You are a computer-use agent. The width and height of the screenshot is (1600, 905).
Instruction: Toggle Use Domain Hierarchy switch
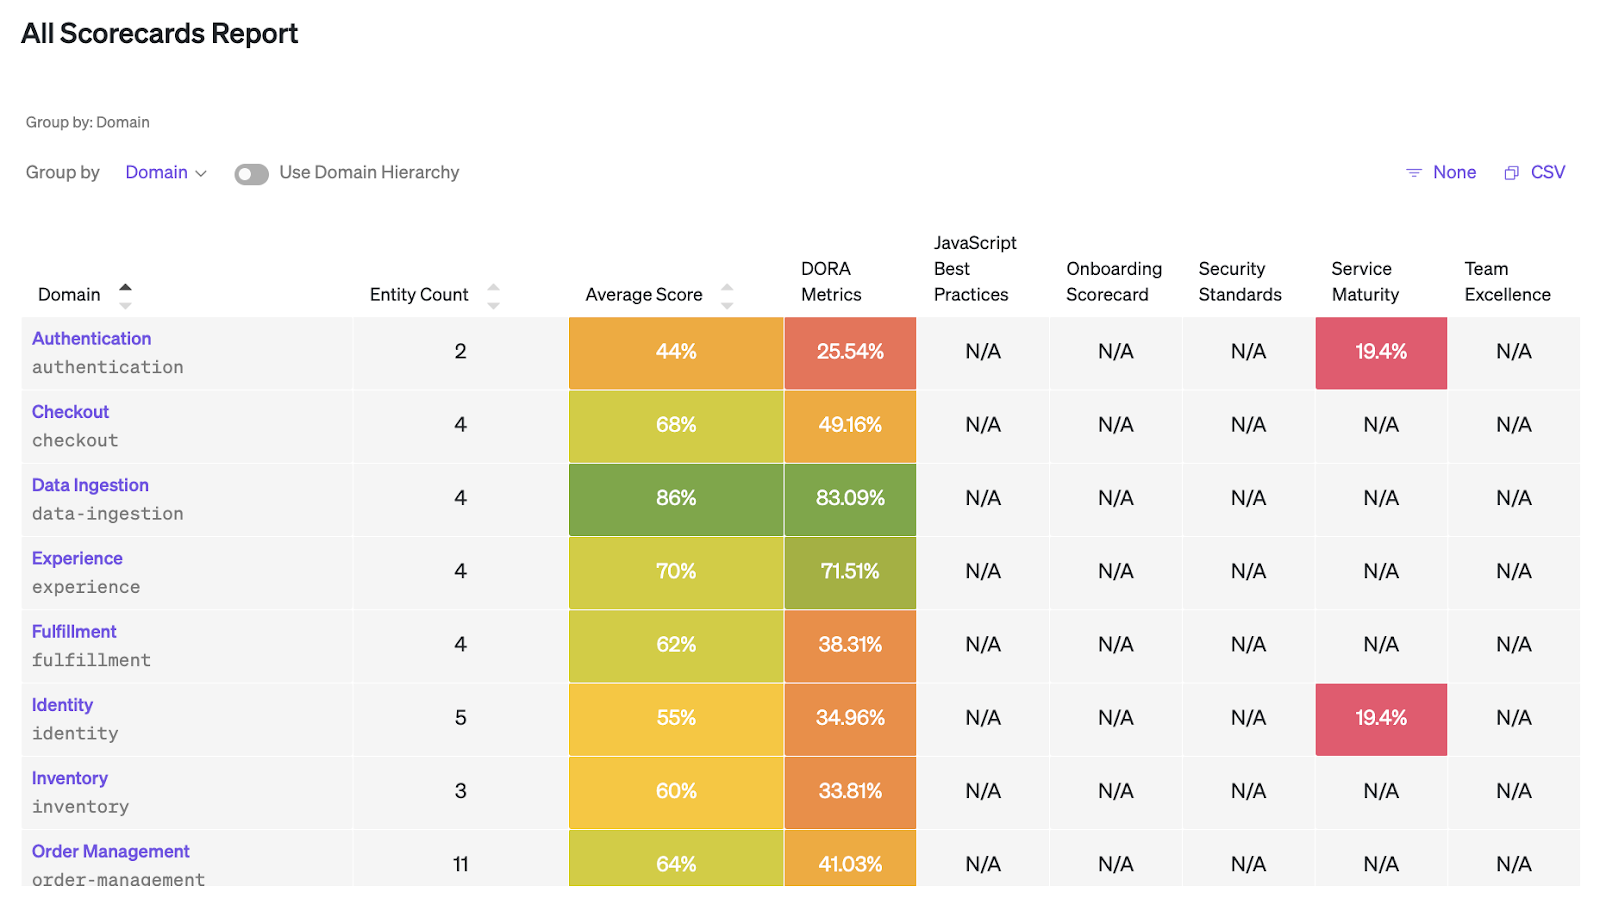[251, 174]
